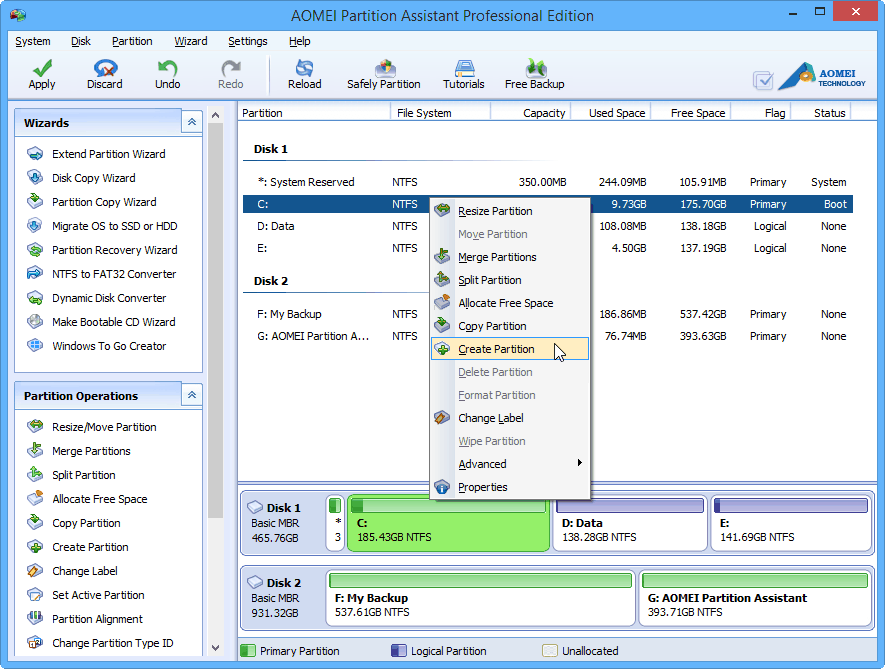Image resolution: width=885 pixels, height=669 pixels.
Task: Click the Apply toolbar icon
Action: click(x=41, y=74)
